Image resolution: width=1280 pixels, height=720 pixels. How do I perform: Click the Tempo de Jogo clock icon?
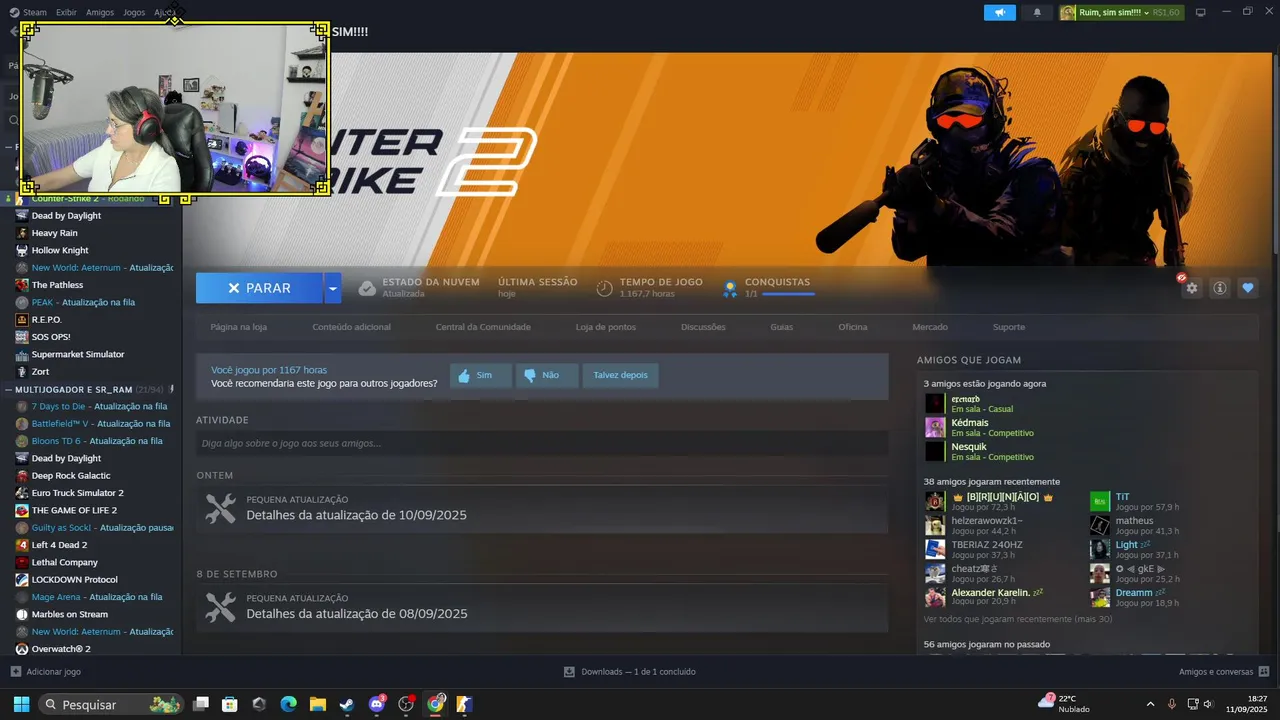[x=604, y=288]
